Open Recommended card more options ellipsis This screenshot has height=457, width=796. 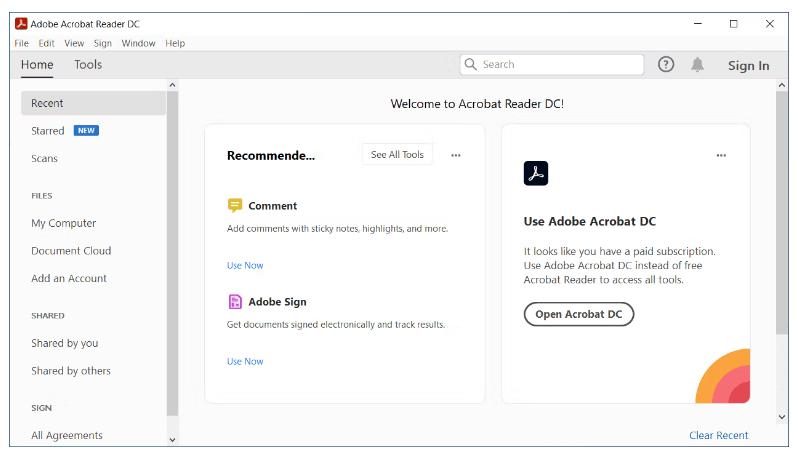(x=456, y=155)
